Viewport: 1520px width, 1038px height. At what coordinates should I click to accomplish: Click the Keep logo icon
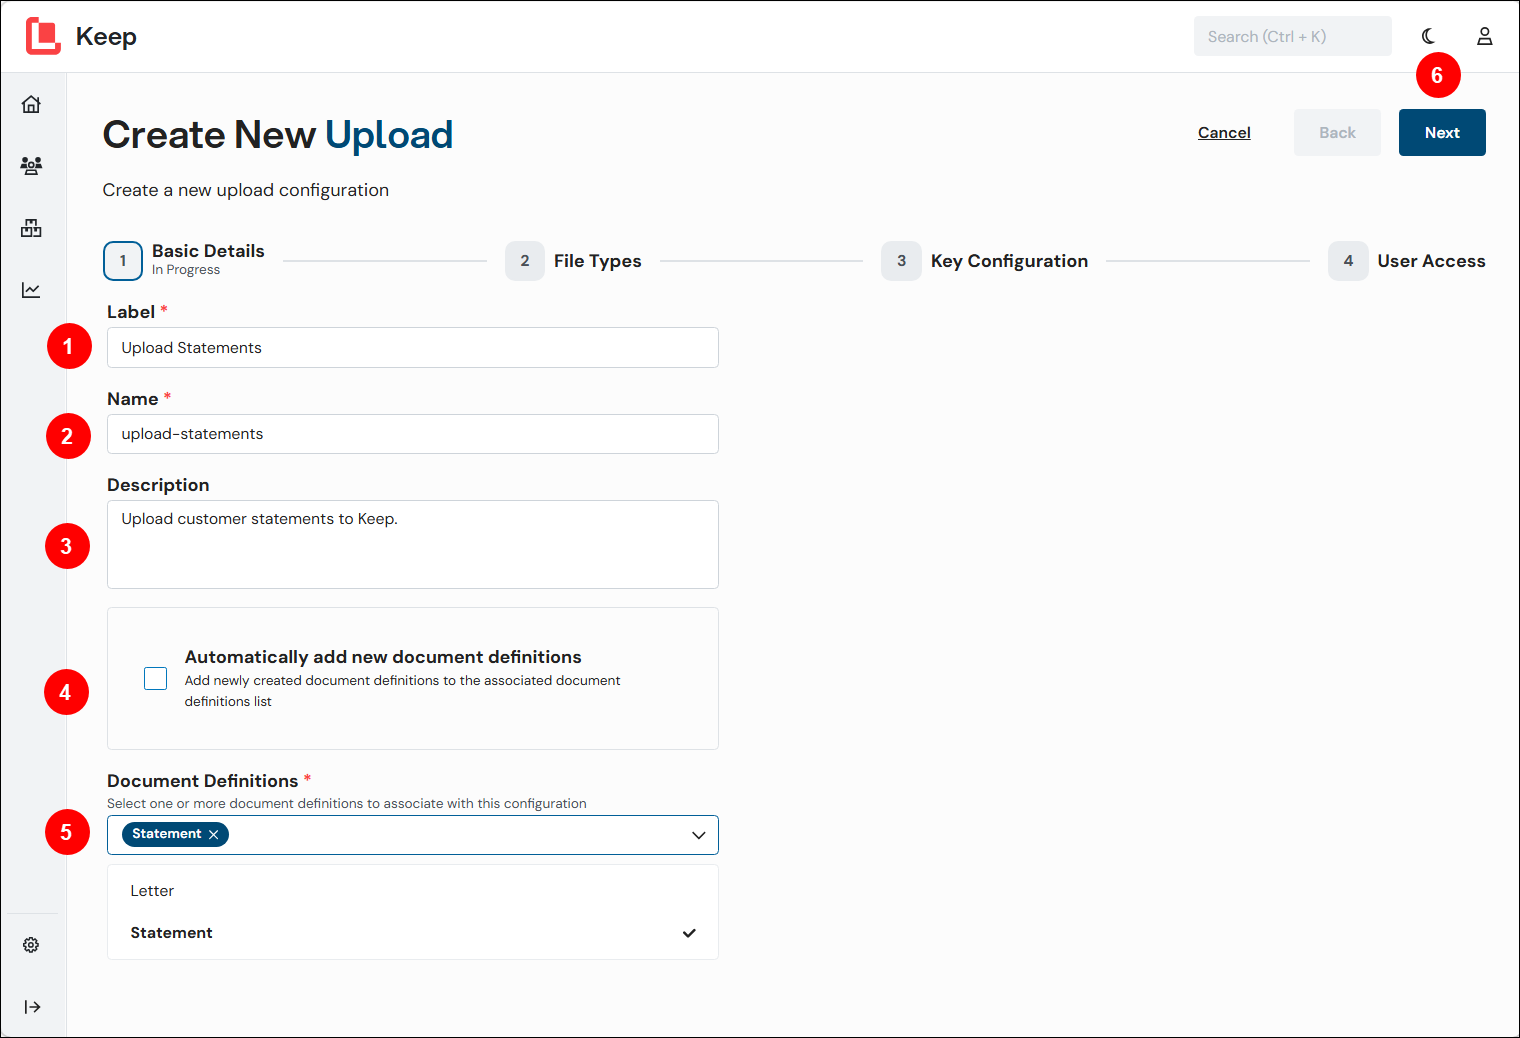tap(43, 36)
